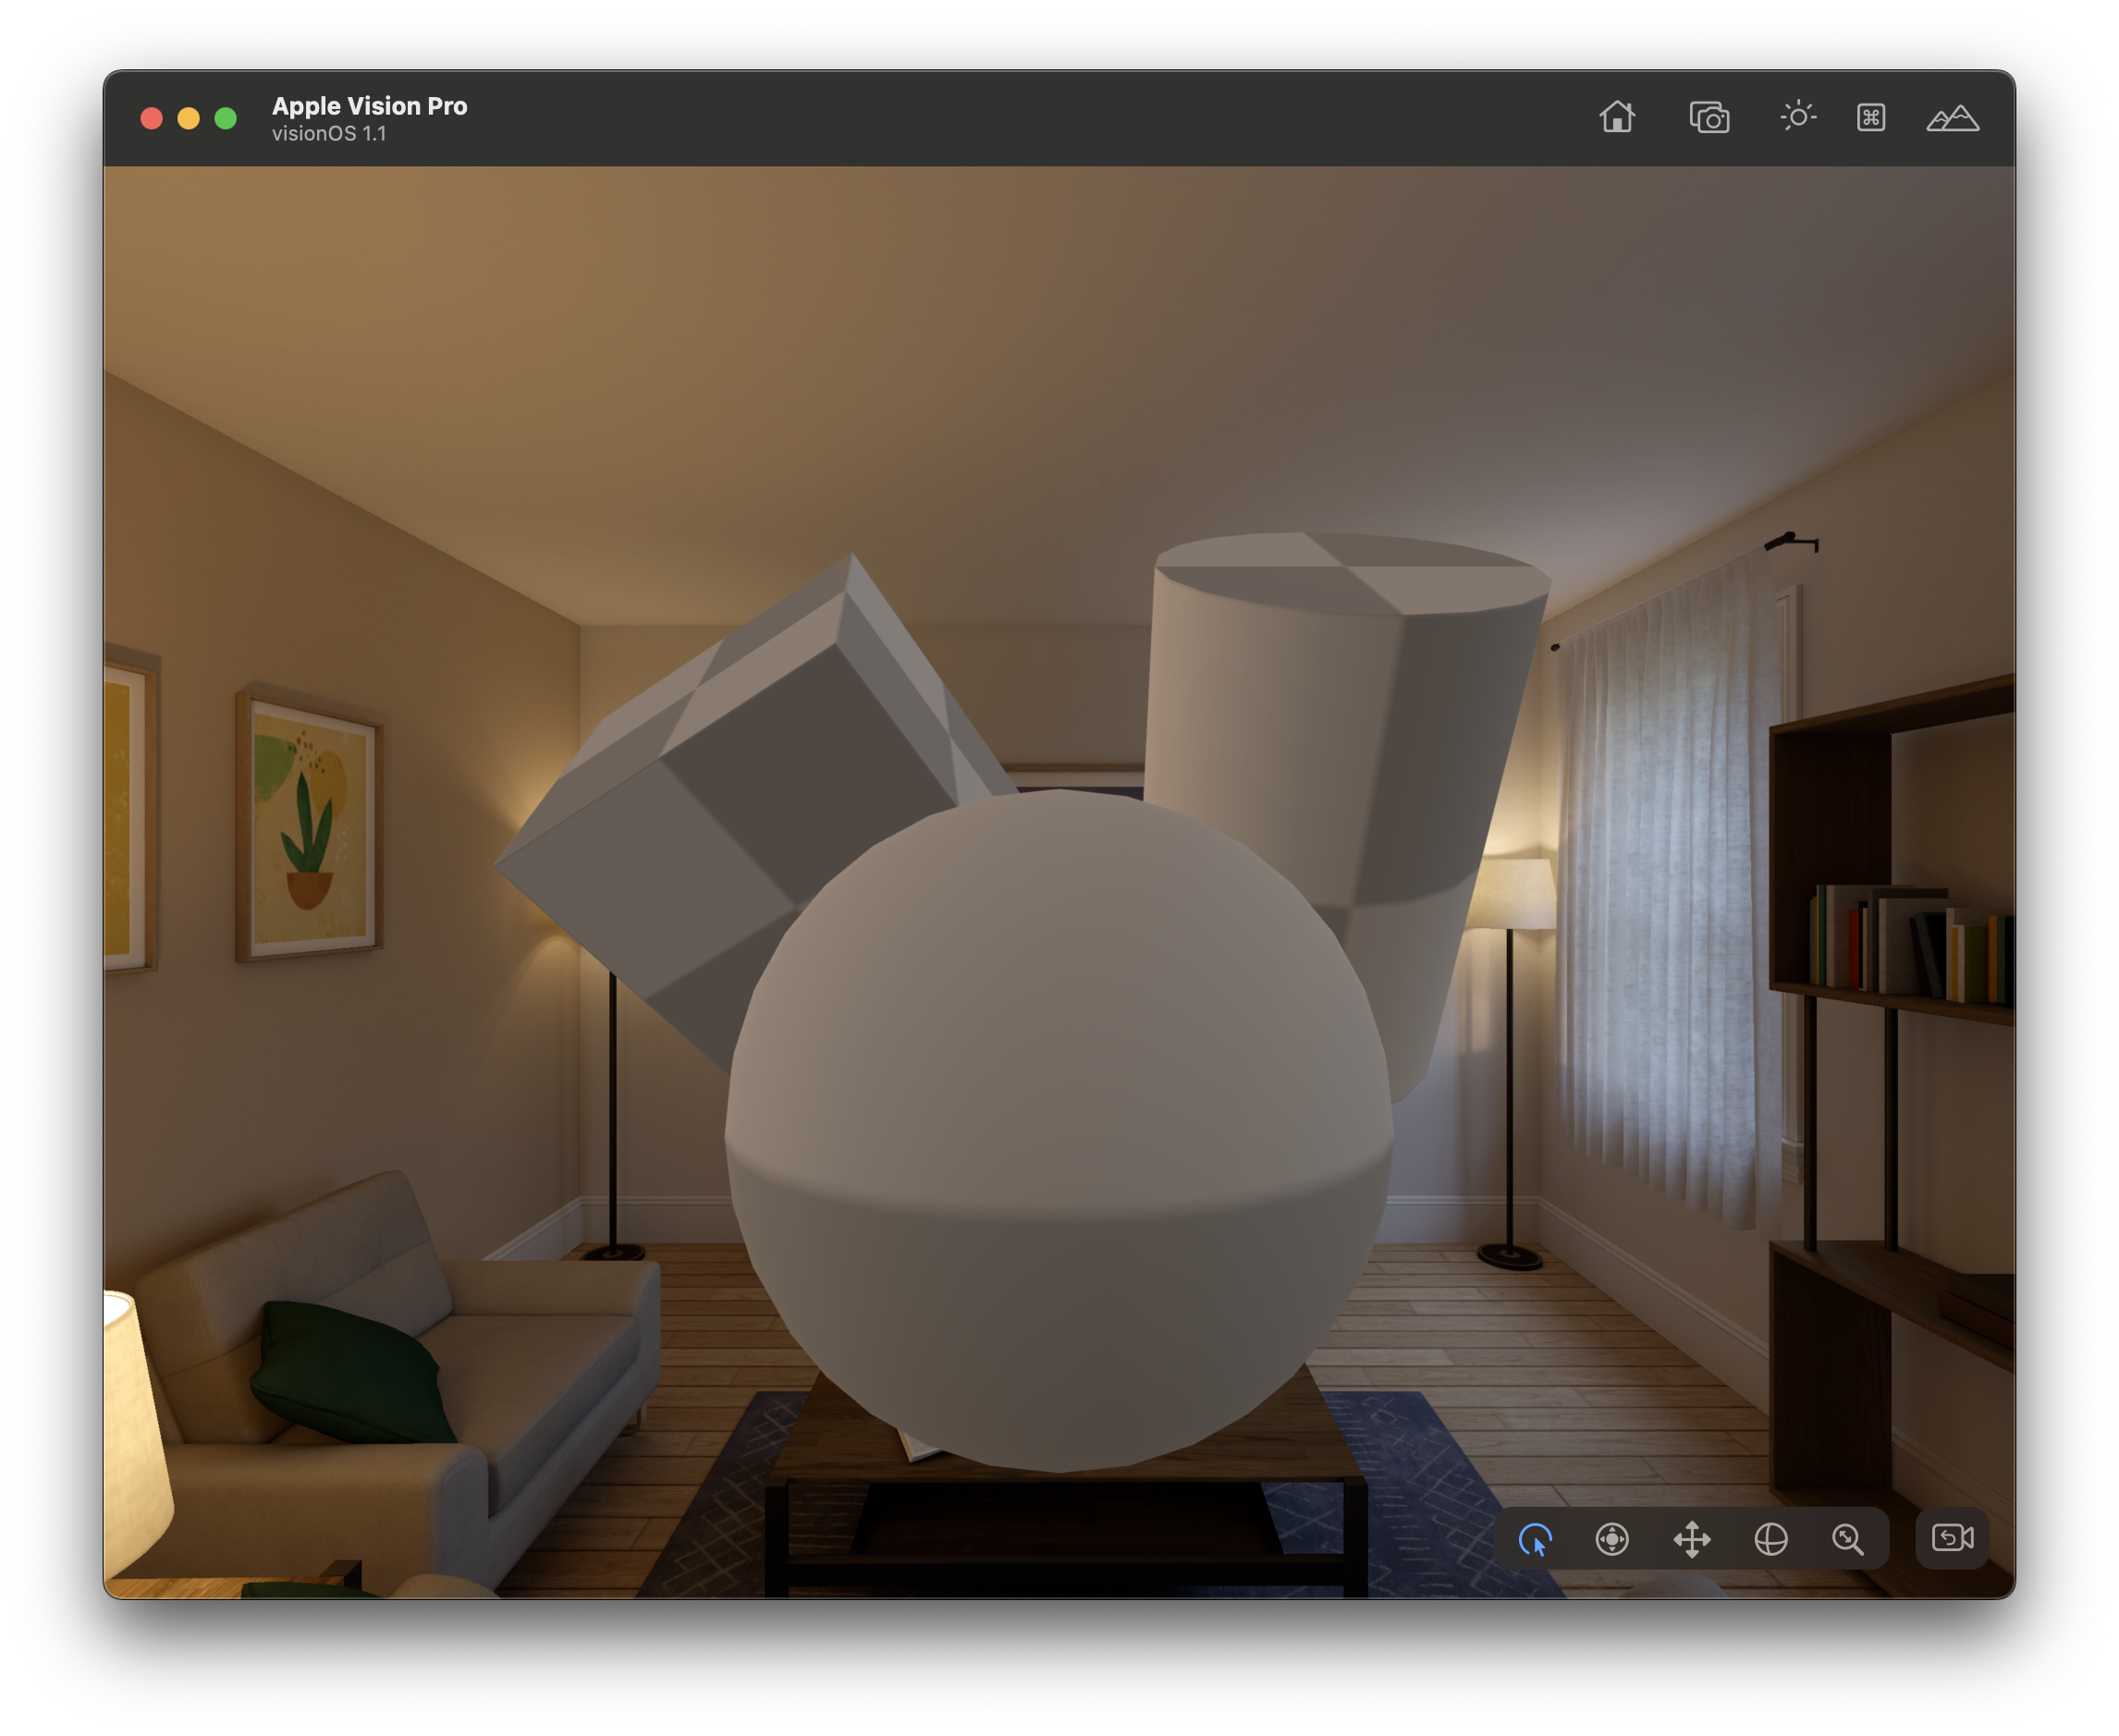Click the Save Screenshot camera icon

[1709, 118]
